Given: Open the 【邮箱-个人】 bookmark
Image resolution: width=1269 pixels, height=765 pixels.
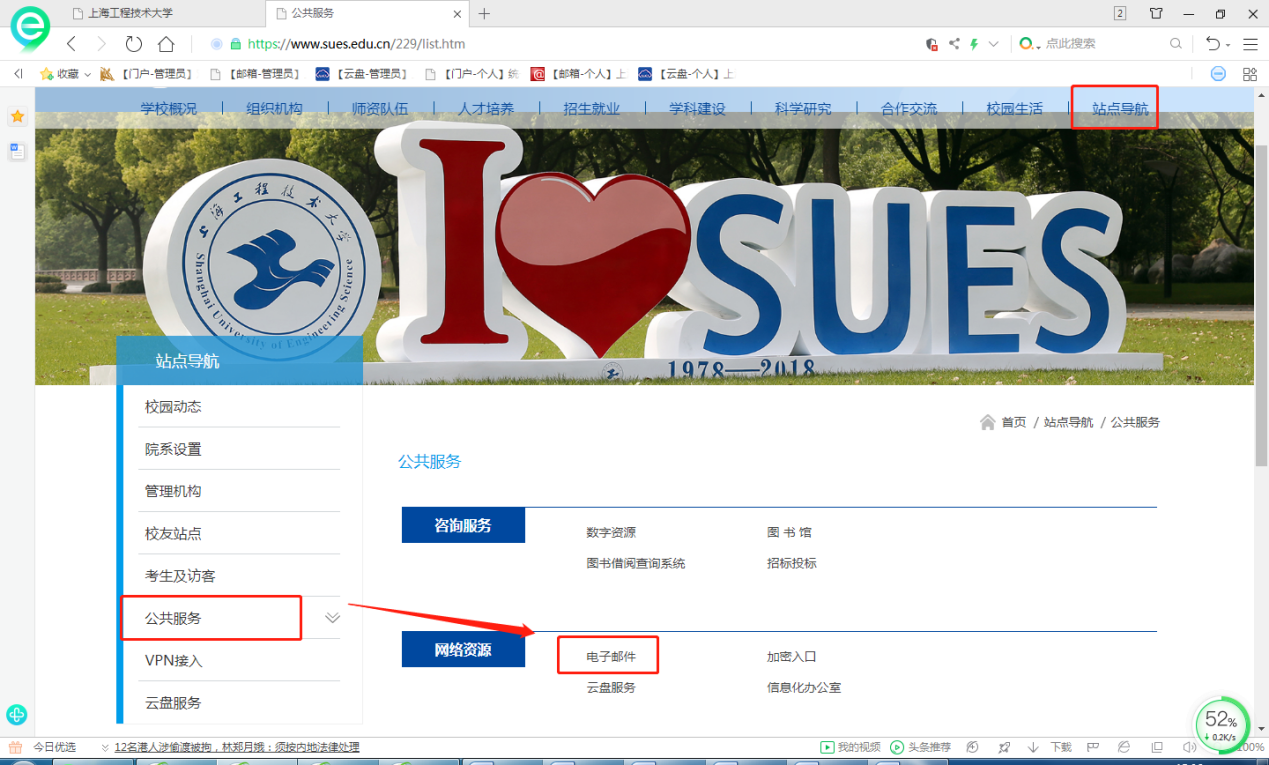Looking at the screenshot, I should [x=579, y=74].
